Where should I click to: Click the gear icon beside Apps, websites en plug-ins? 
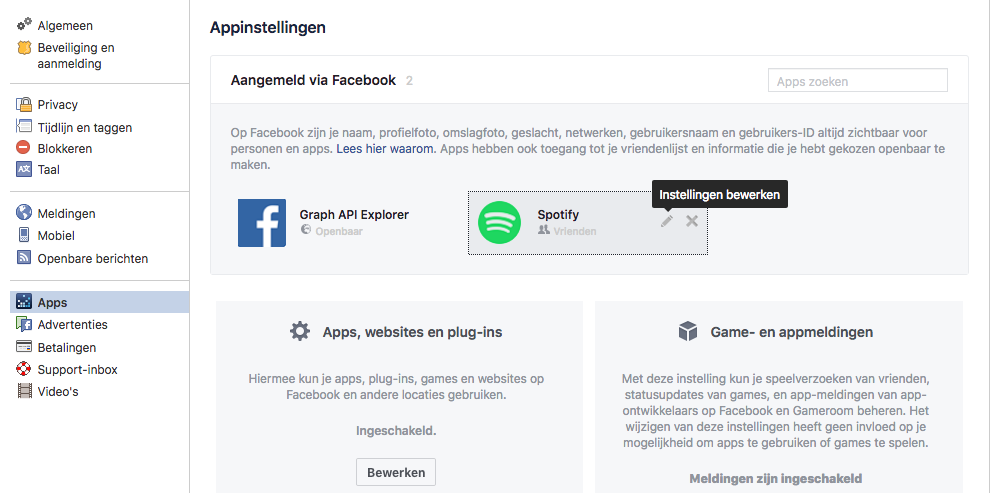pos(300,331)
